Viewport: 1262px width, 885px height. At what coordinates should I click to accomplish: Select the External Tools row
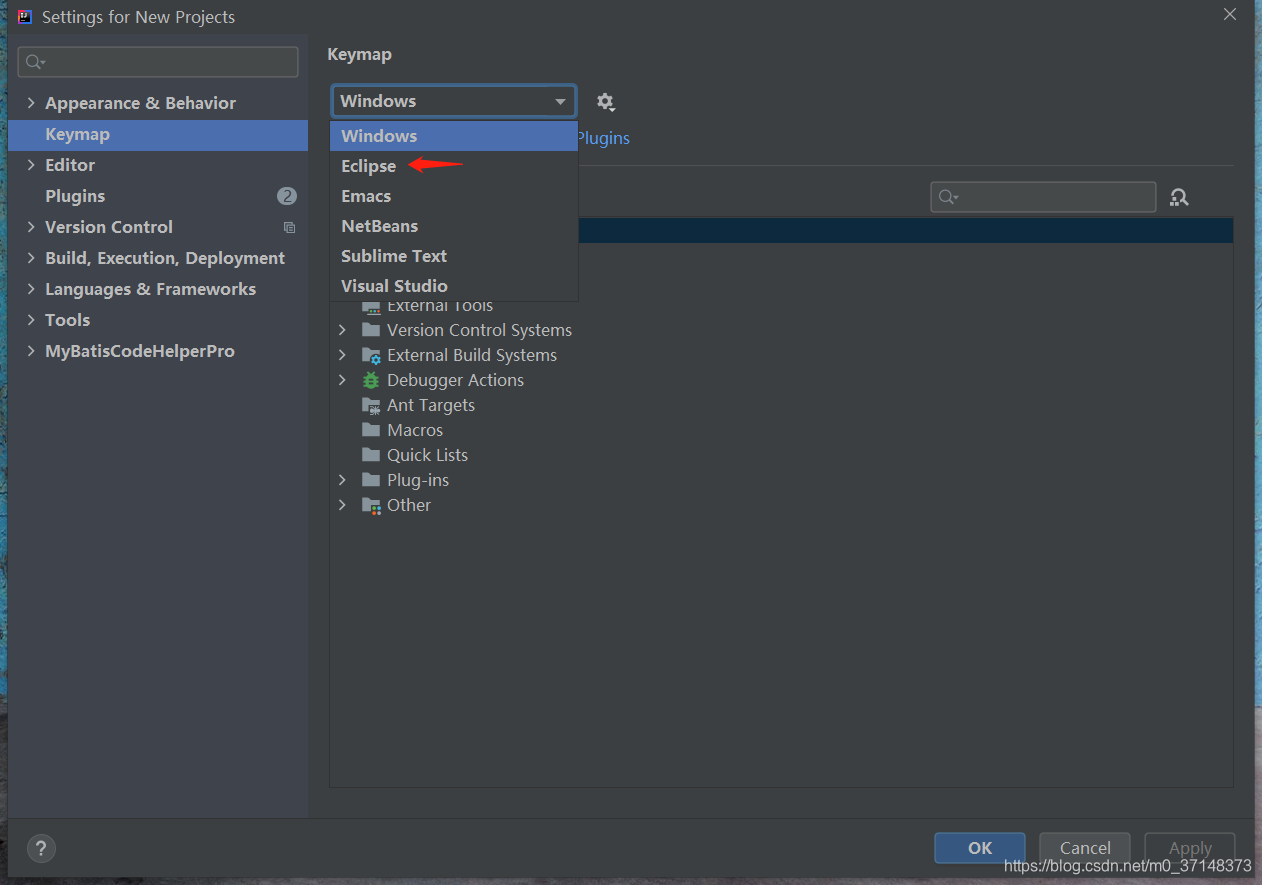click(x=781, y=307)
